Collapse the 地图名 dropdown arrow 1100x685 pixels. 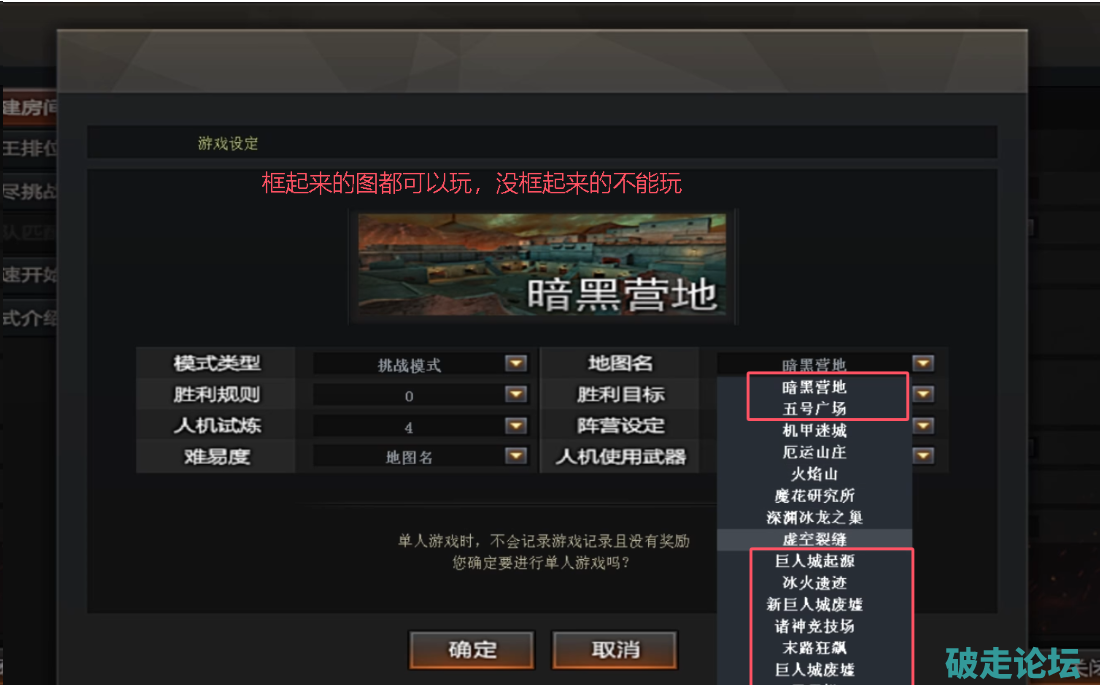(923, 364)
